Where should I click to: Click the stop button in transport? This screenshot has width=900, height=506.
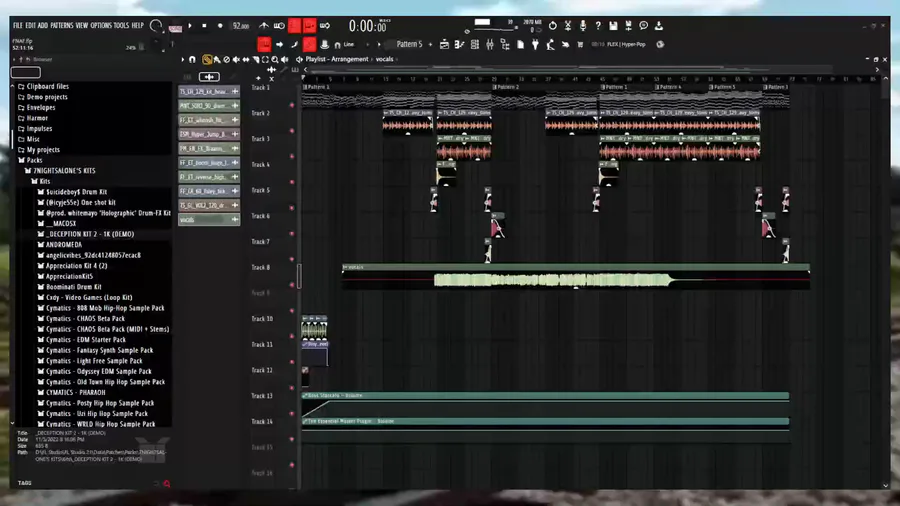(204, 26)
